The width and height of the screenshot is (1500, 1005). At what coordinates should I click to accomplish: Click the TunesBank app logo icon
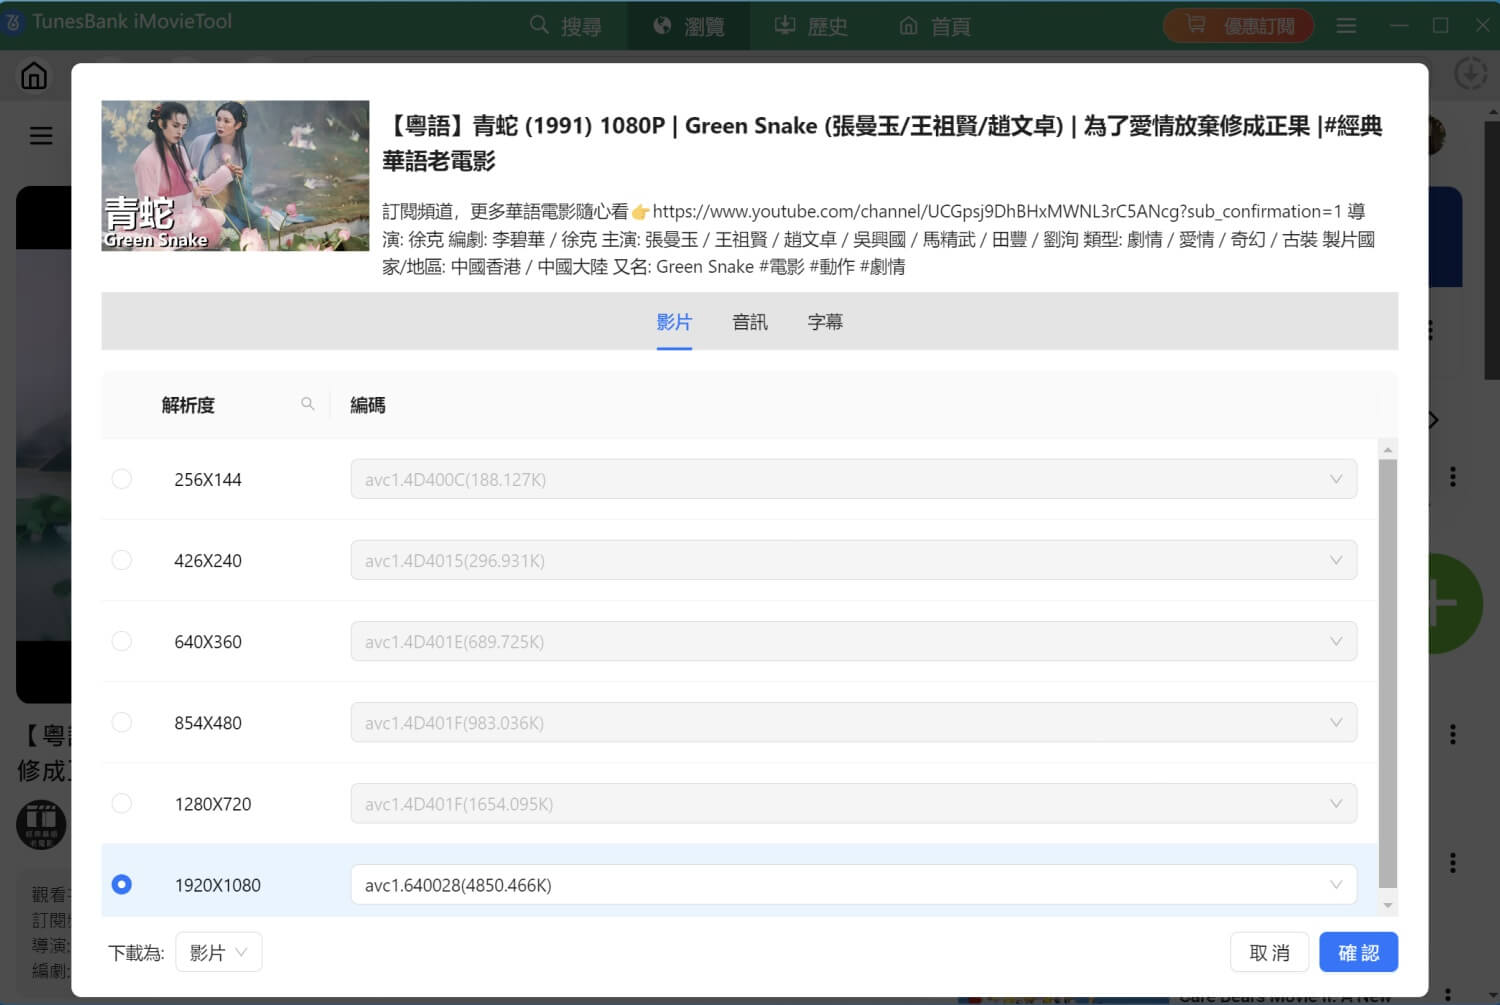(13, 22)
